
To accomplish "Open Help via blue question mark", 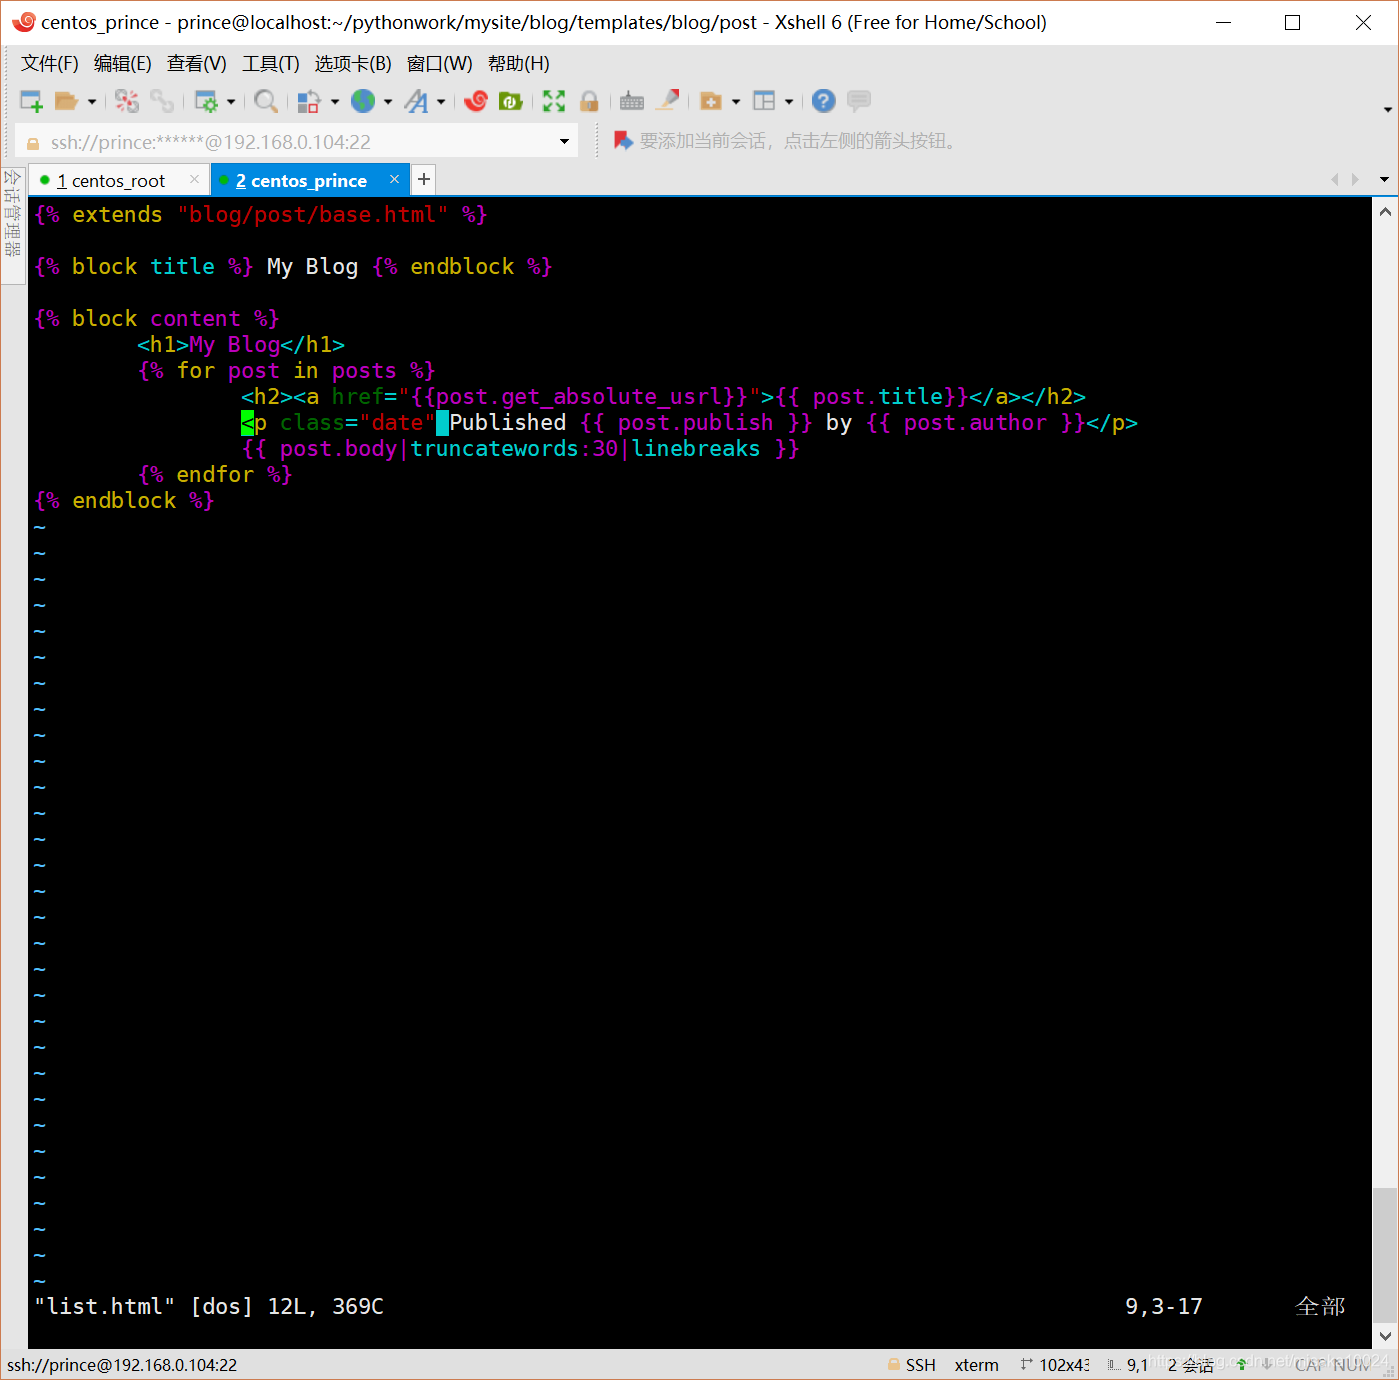I will point(824,101).
